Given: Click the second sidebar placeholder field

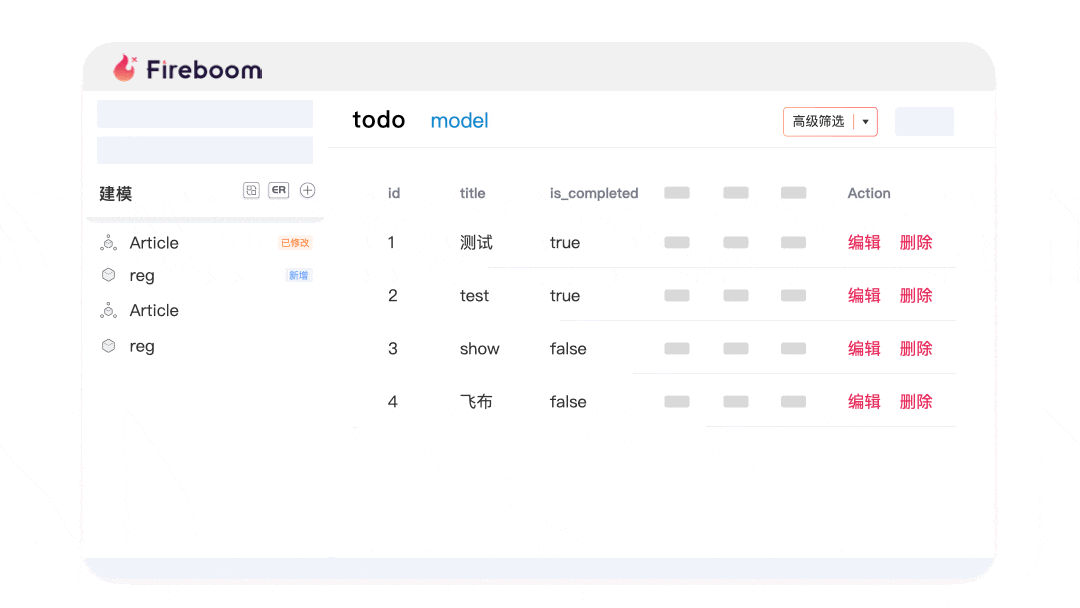Looking at the screenshot, I should tap(205, 150).
